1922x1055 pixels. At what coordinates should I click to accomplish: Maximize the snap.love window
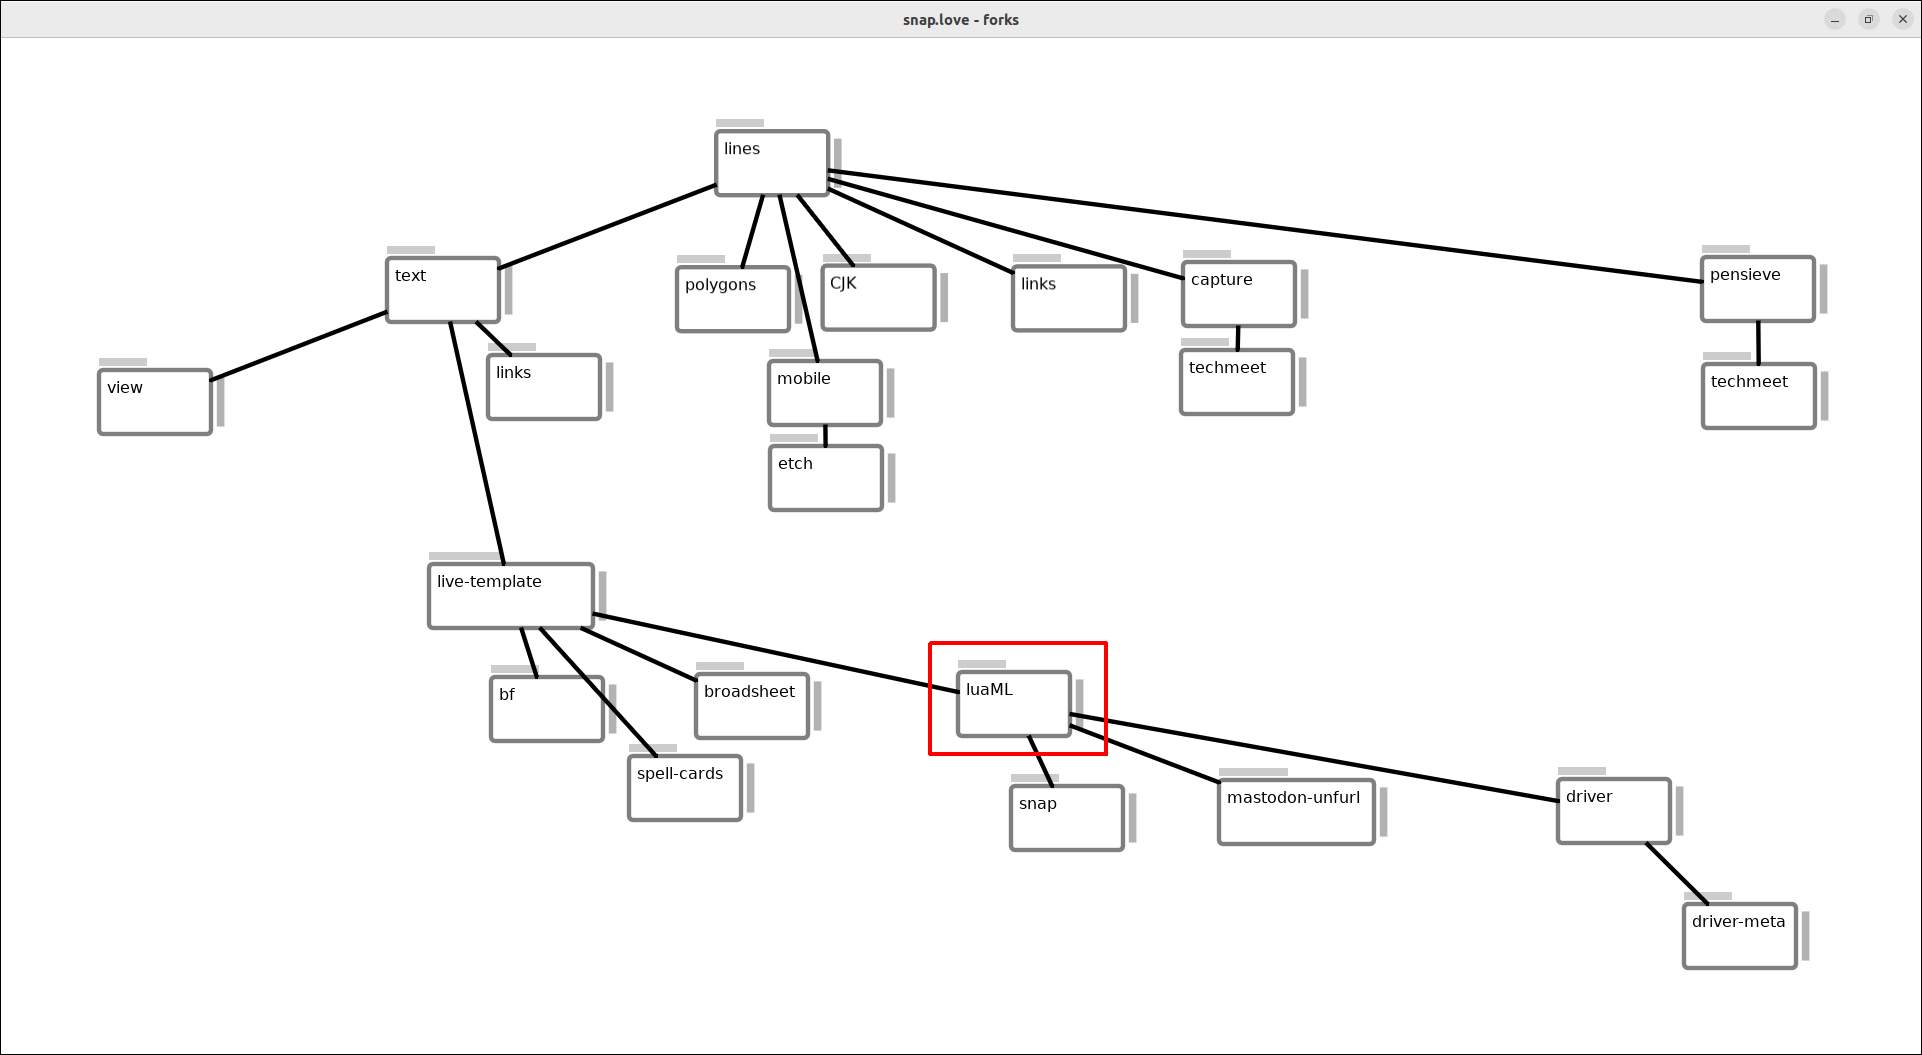[1868, 20]
